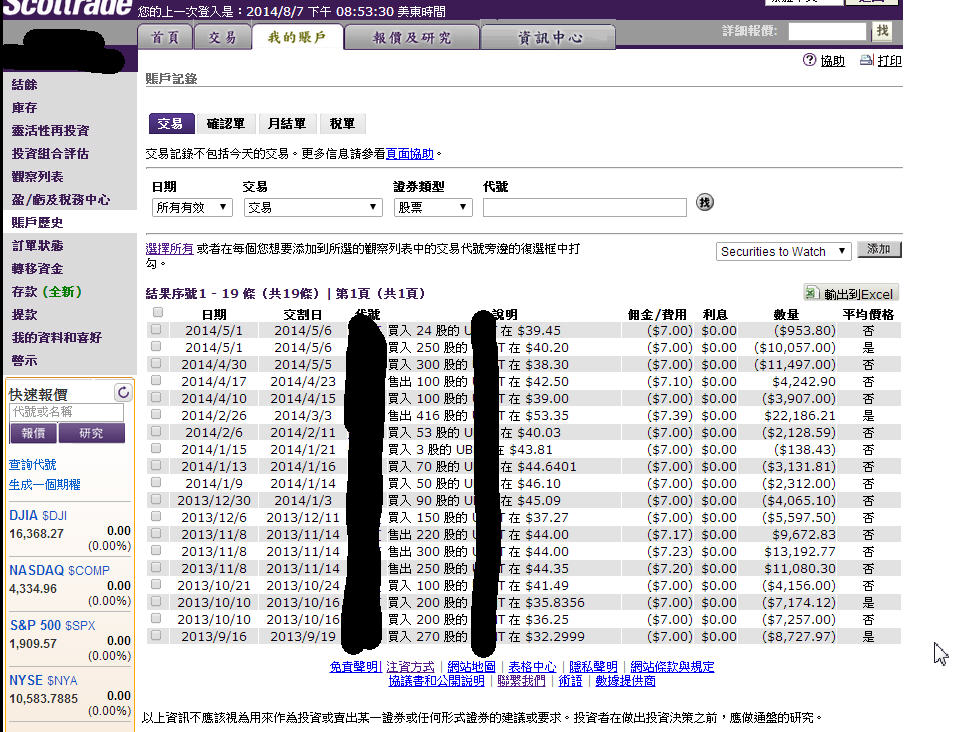The width and height of the screenshot is (954, 732).
Task: Open 投資組合評估 in the left sidebar
Action: point(50,153)
